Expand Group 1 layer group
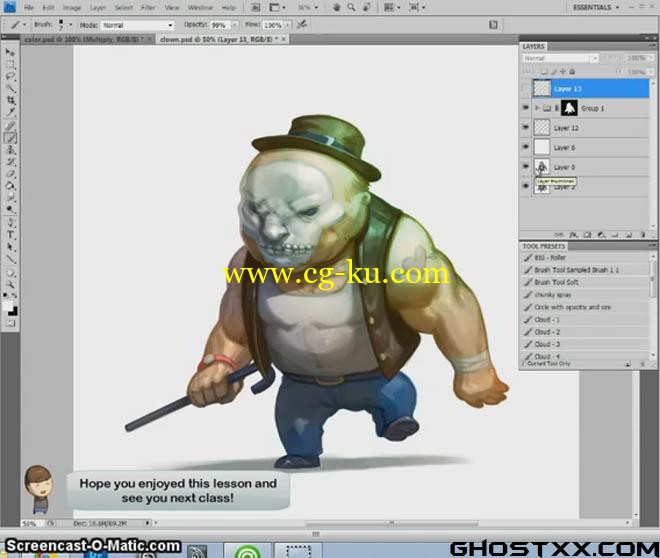The image size is (660, 558). 537,108
